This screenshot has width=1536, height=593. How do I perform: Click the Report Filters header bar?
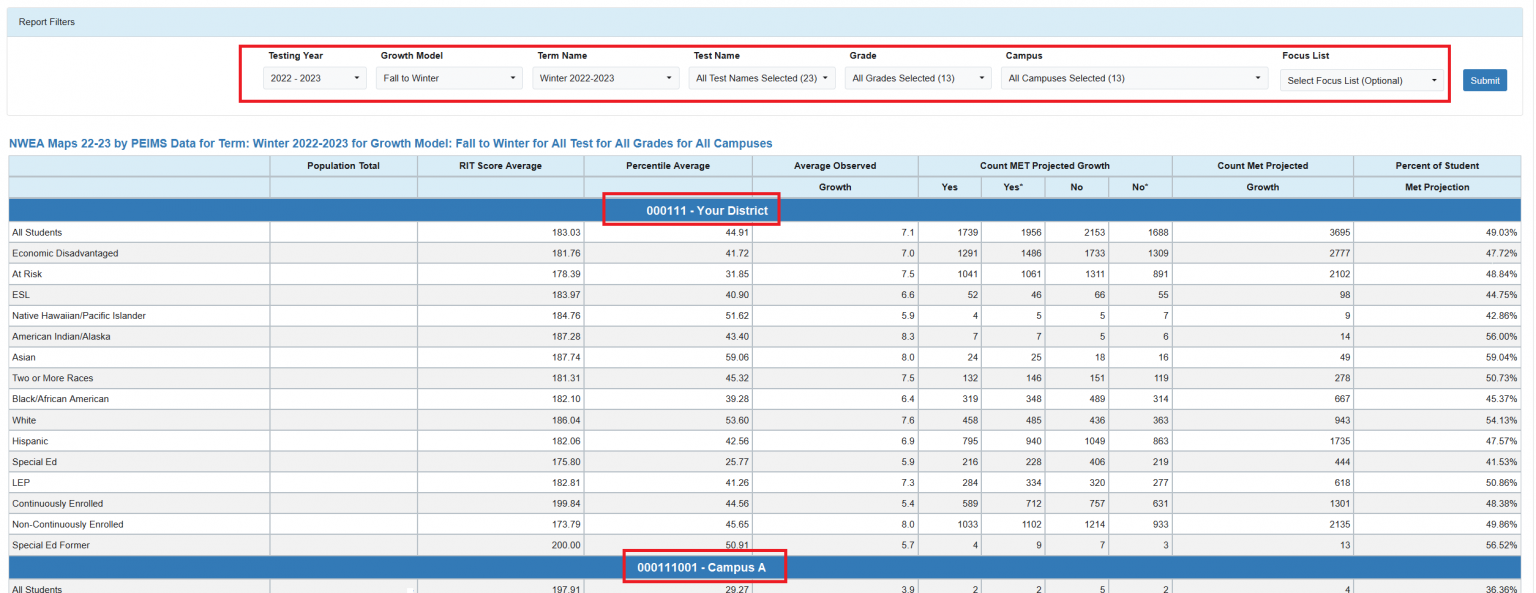click(x=46, y=20)
